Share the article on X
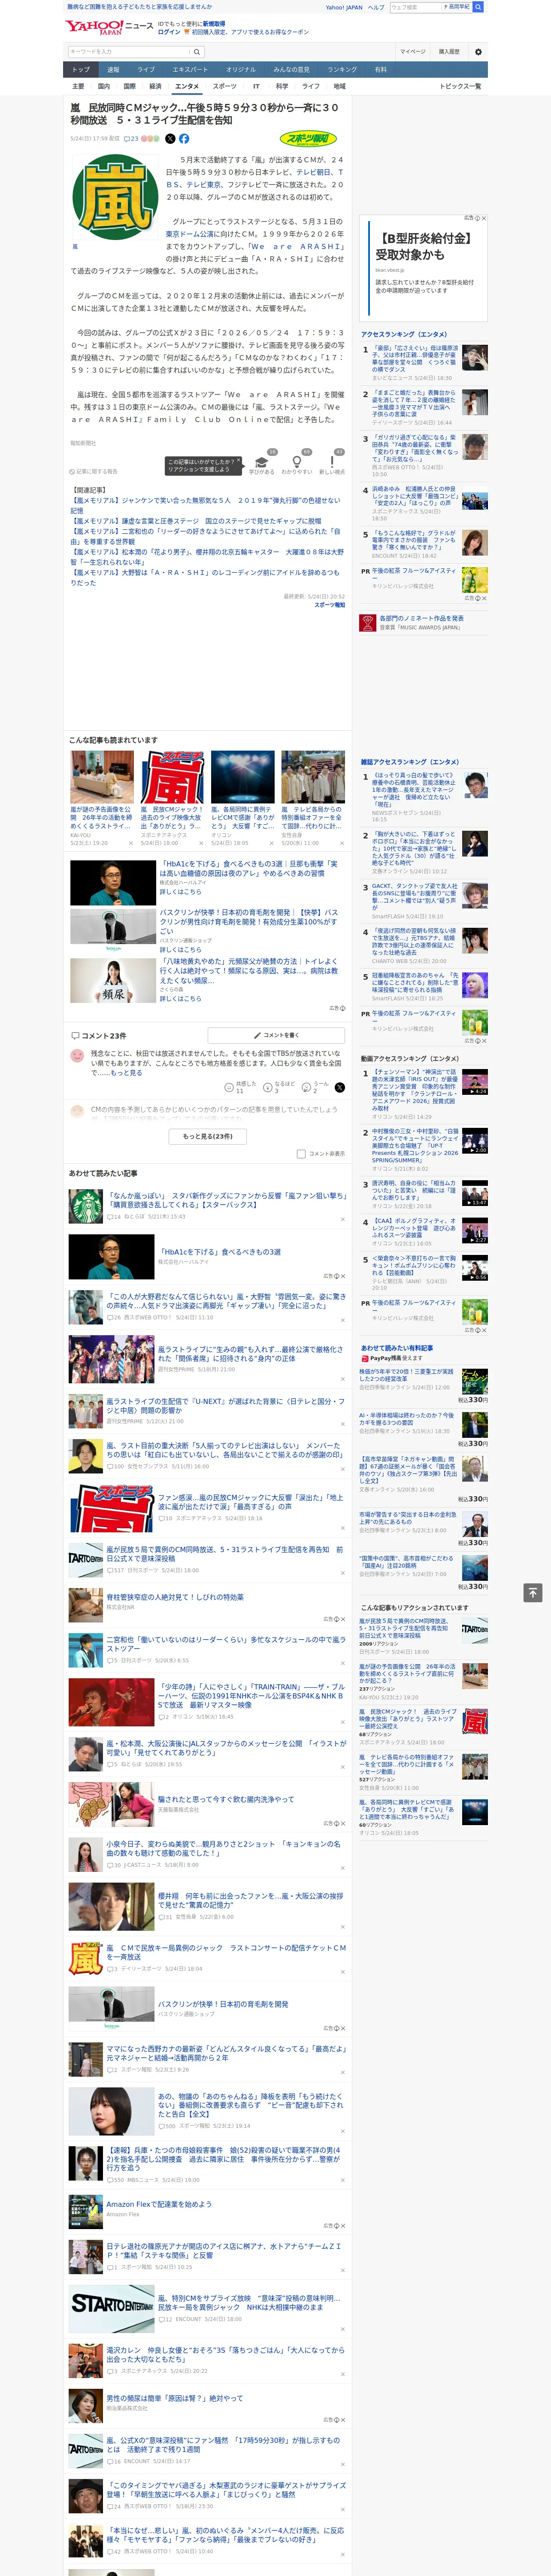551x2576 pixels. [x=170, y=139]
